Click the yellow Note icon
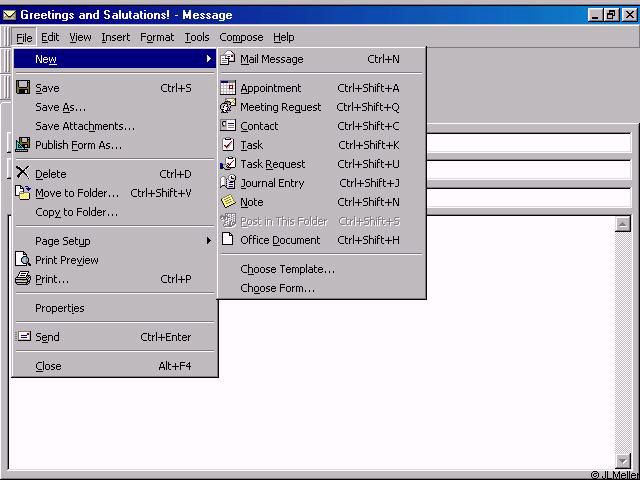 click(x=228, y=202)
